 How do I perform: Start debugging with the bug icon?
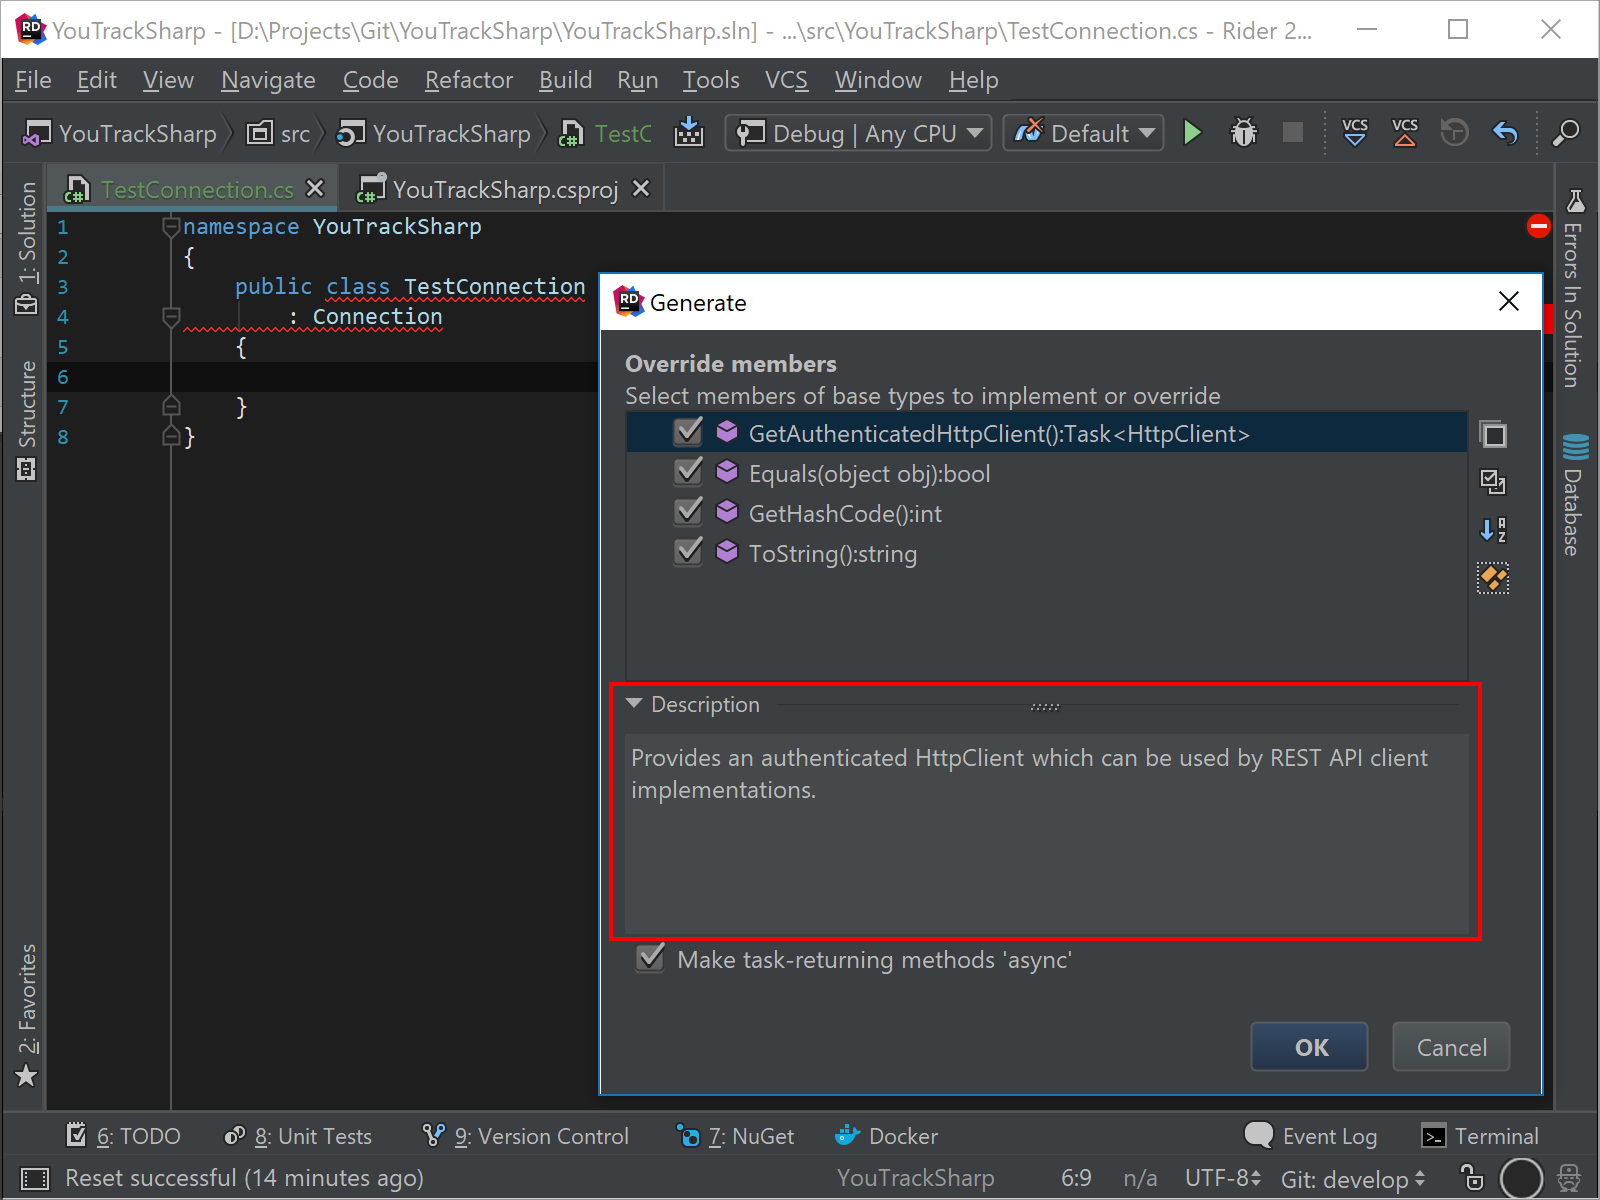pyautogui.click(x=1243, y=132)
